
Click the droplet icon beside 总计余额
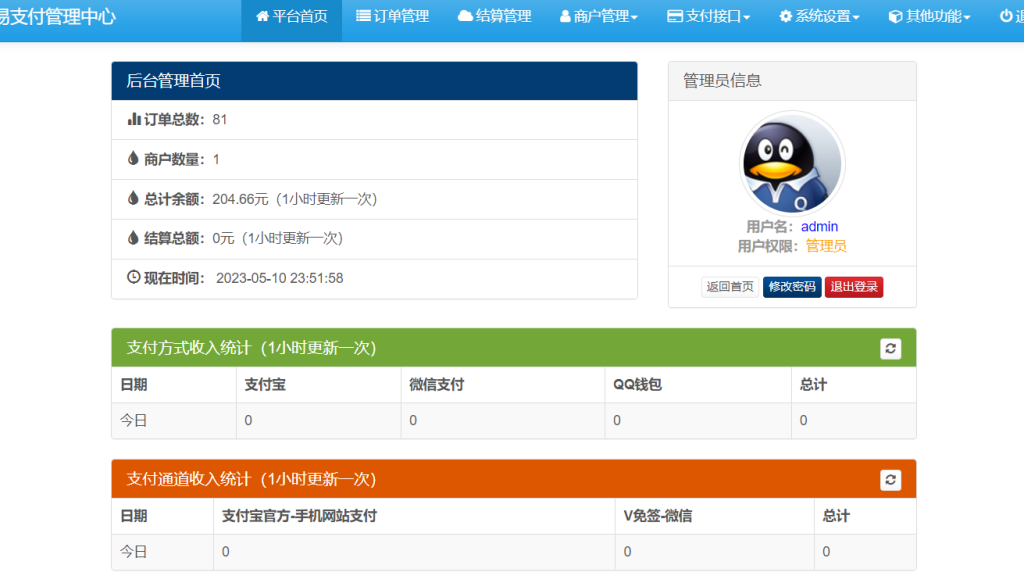click(133, 198)
